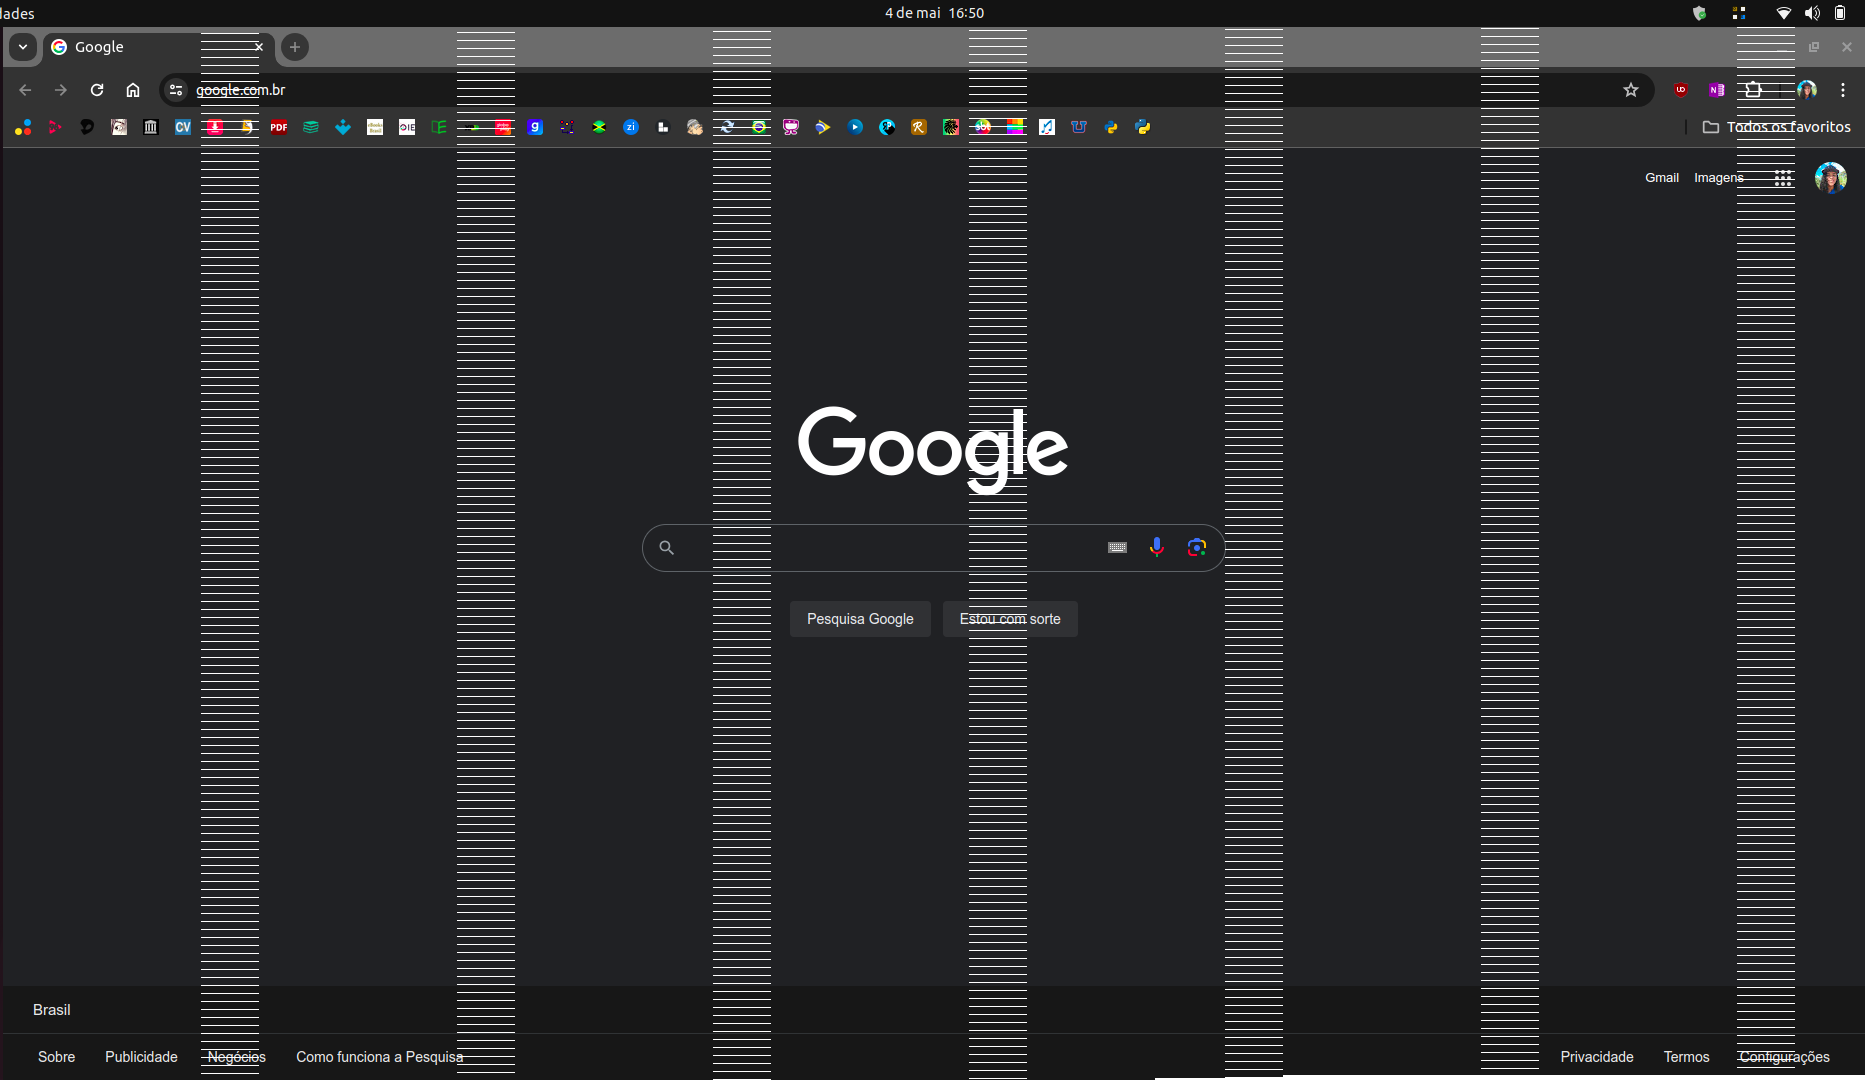Open the blue play button bookmark
This screenshot has width=1865, height=1080.
tap(855, 127)
